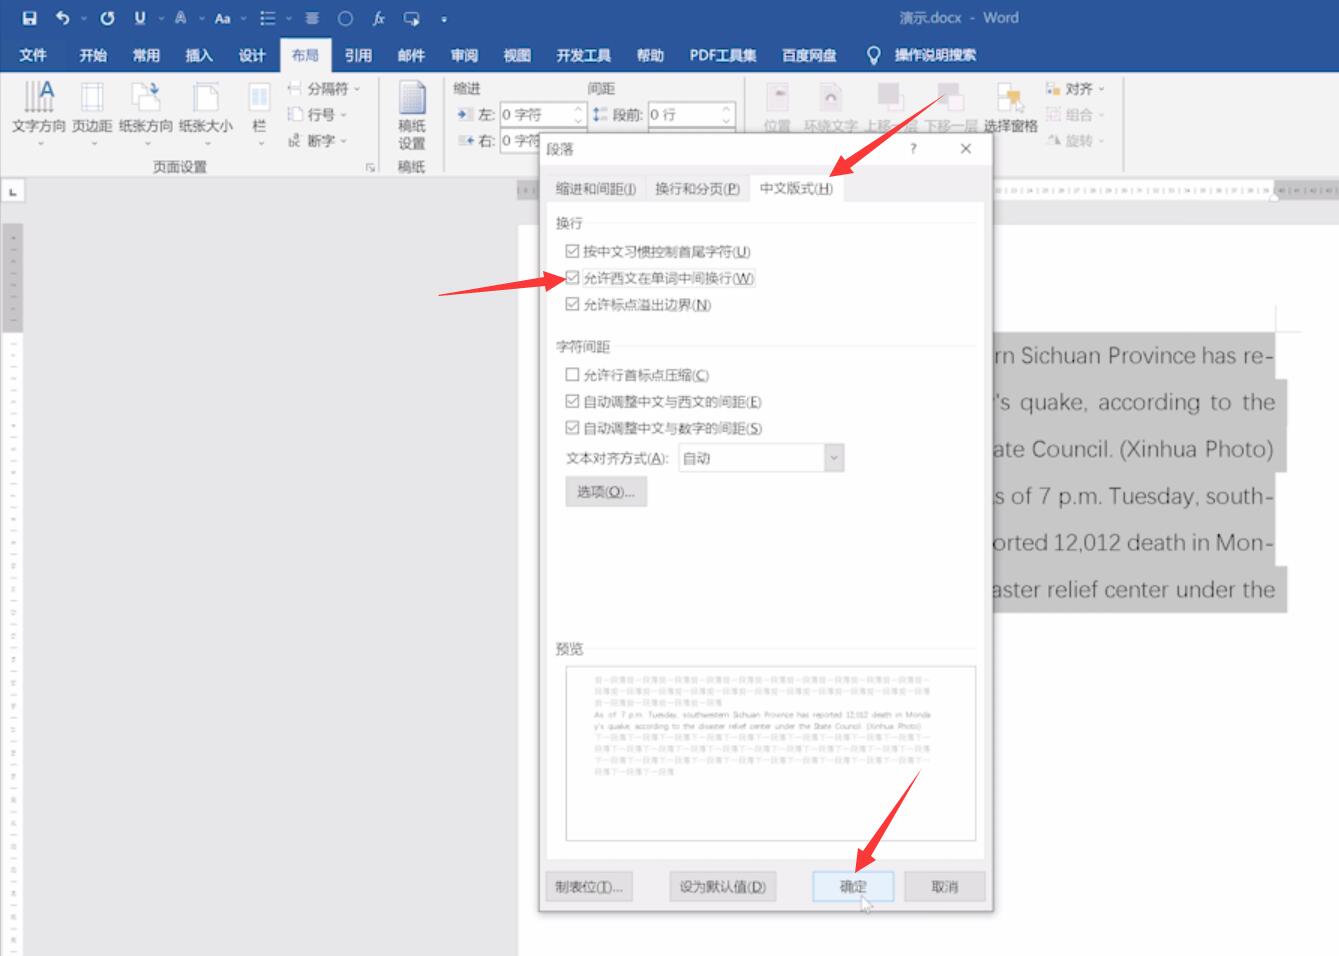Image resolution: width=1339 pixels, height=956 pixels.
Task: Toggle 允许西文在单词中间换行 checkbox
Action: (572, 278)
